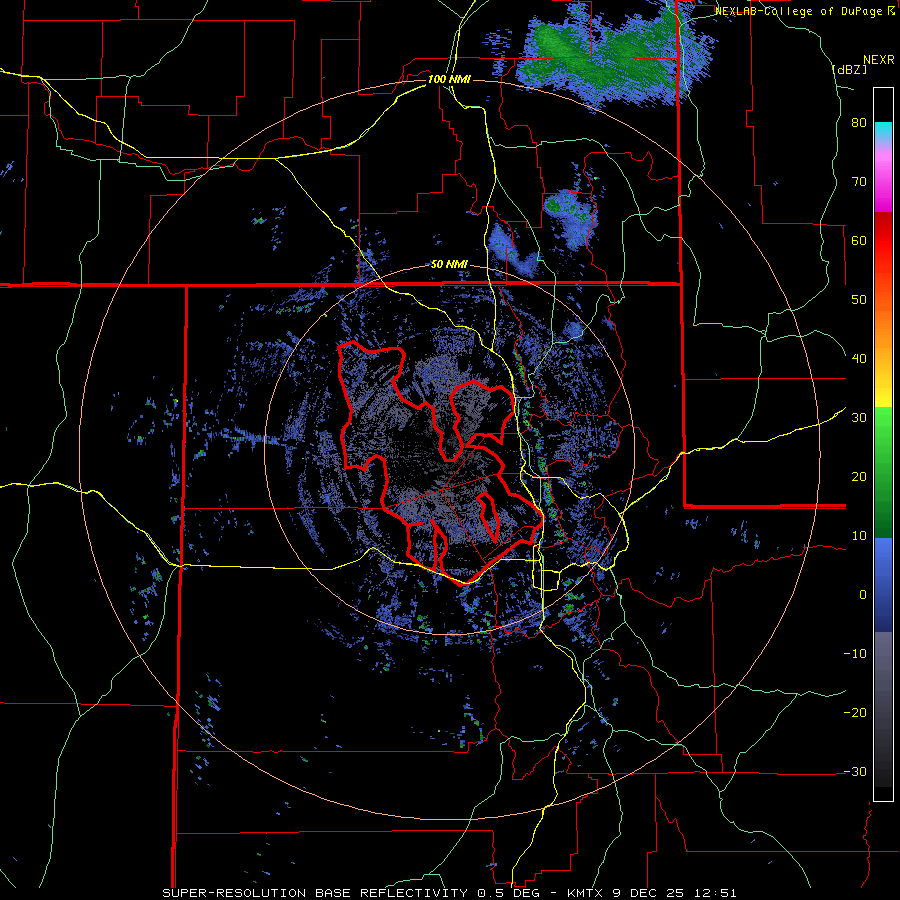Click the "100 NMI" range ring label

coord(449,79)
